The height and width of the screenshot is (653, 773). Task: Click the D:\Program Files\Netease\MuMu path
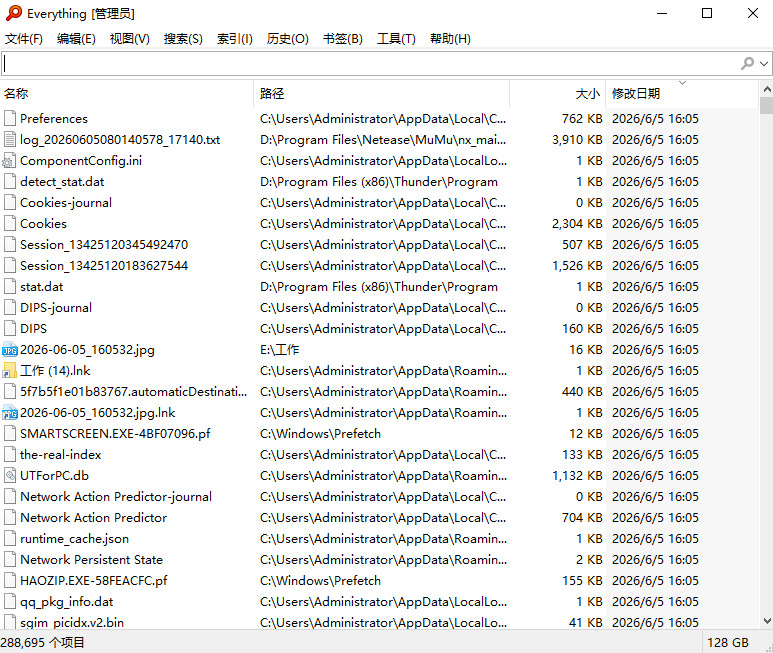tap(383, 139)
